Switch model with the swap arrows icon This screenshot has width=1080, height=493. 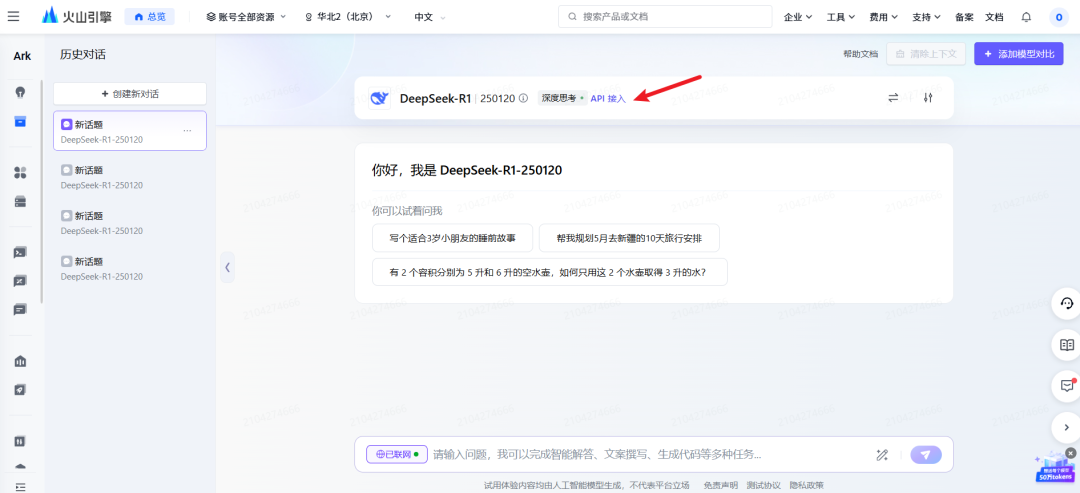click(893, 98)
